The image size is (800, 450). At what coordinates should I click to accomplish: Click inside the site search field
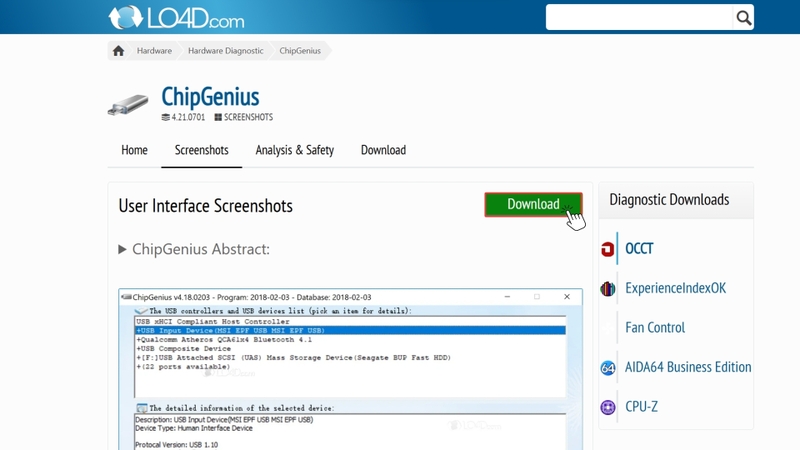pyautogui.click(x=639, y=18)
